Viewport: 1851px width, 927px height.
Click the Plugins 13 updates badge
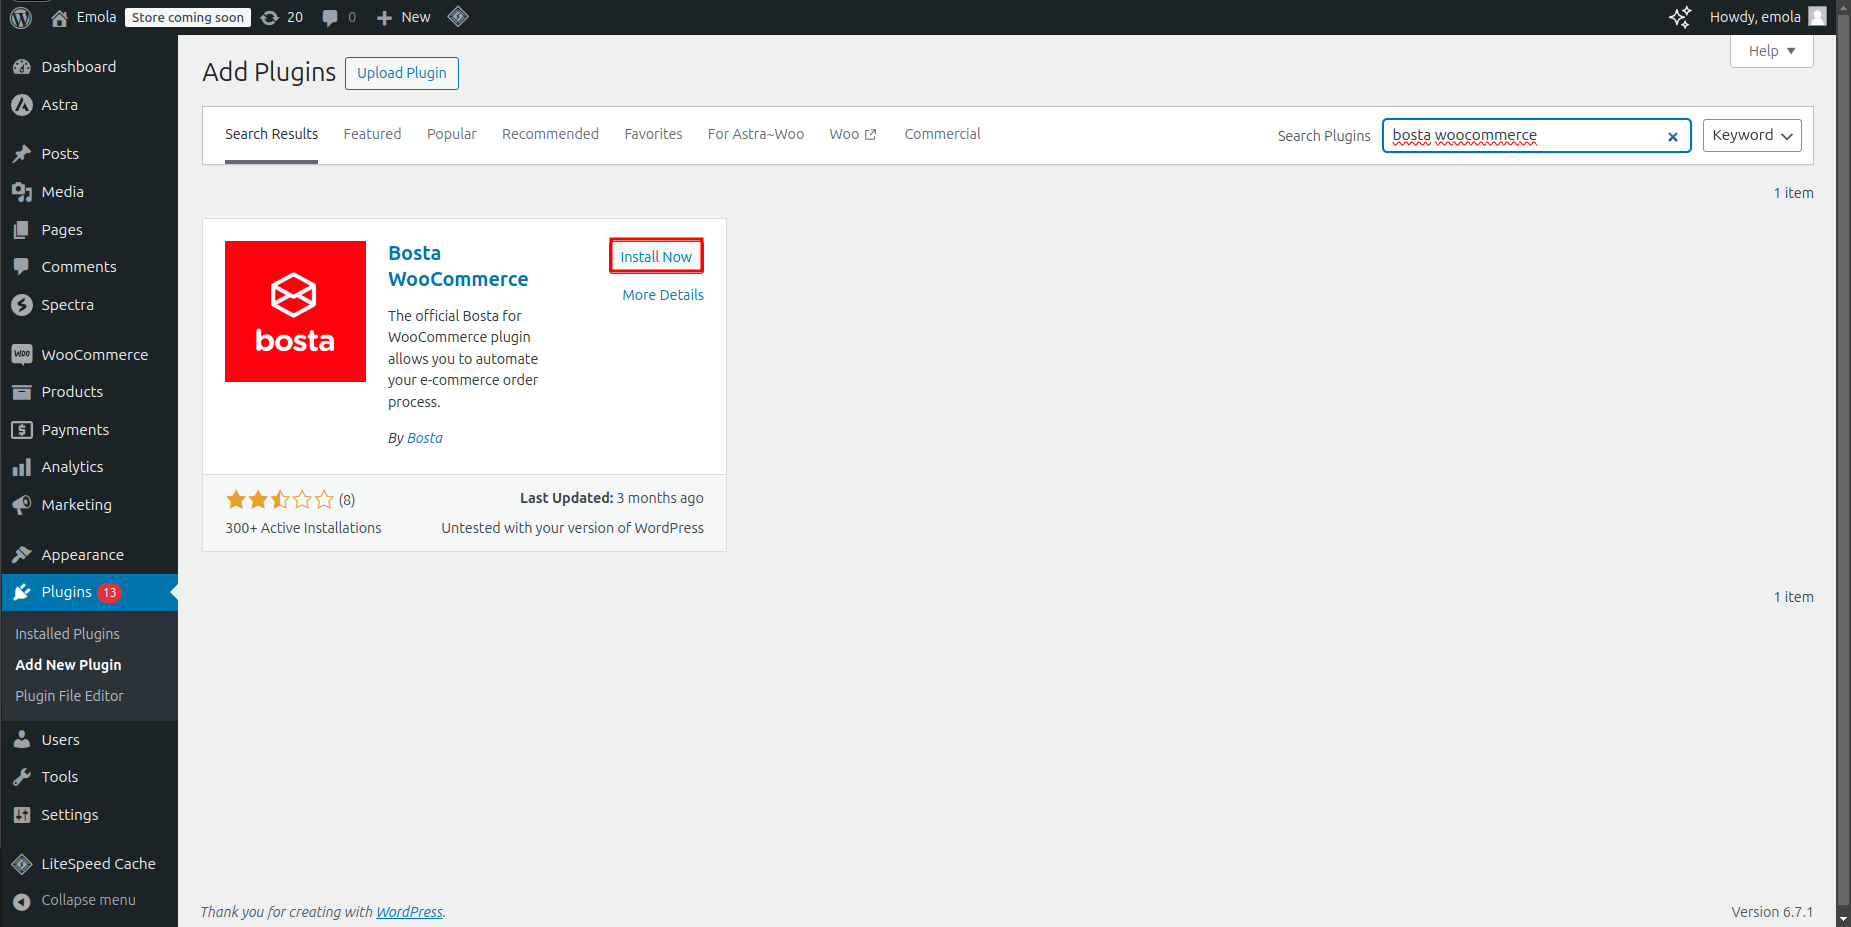pyautogui.click(x=109, y=593)
